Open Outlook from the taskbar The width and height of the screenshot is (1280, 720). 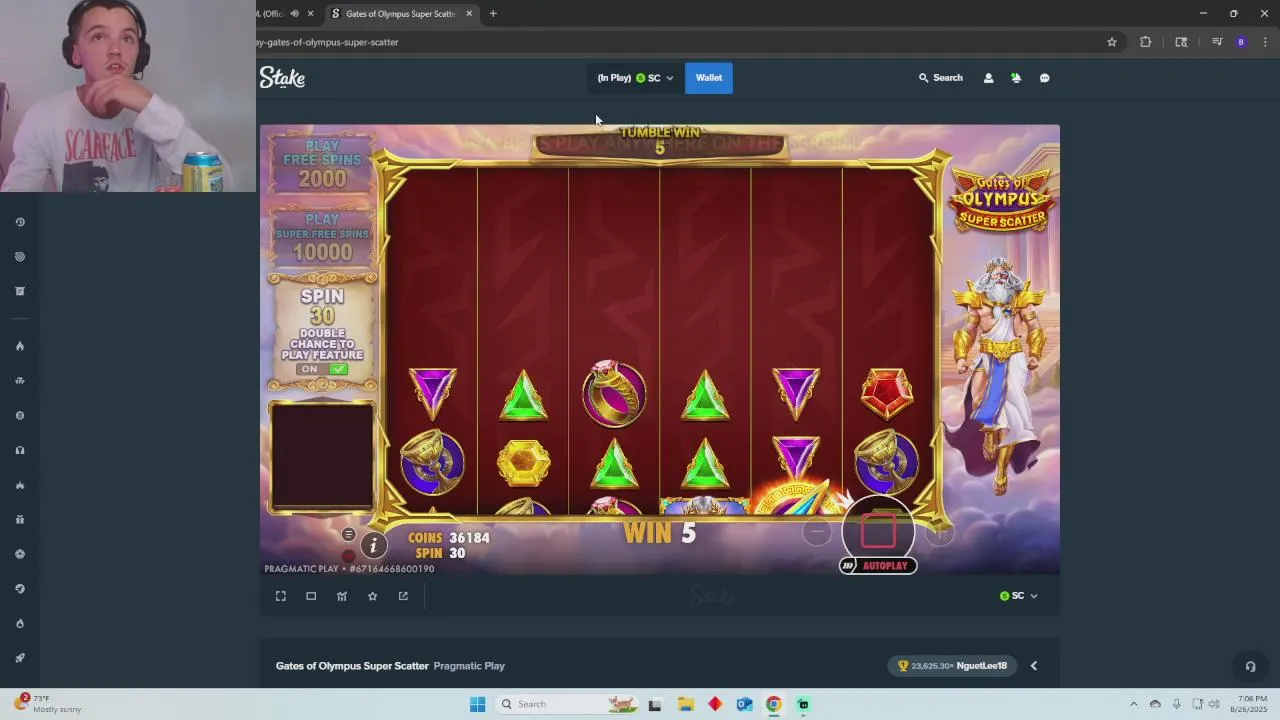pyautogui.click(x=744, y=704)
